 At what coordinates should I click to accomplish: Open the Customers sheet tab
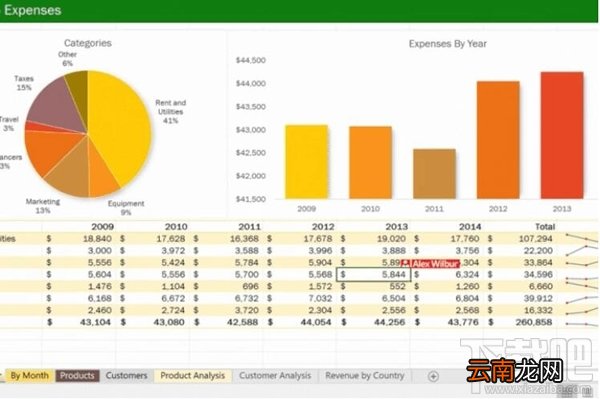pyautogui.click(x=127, y=376)
